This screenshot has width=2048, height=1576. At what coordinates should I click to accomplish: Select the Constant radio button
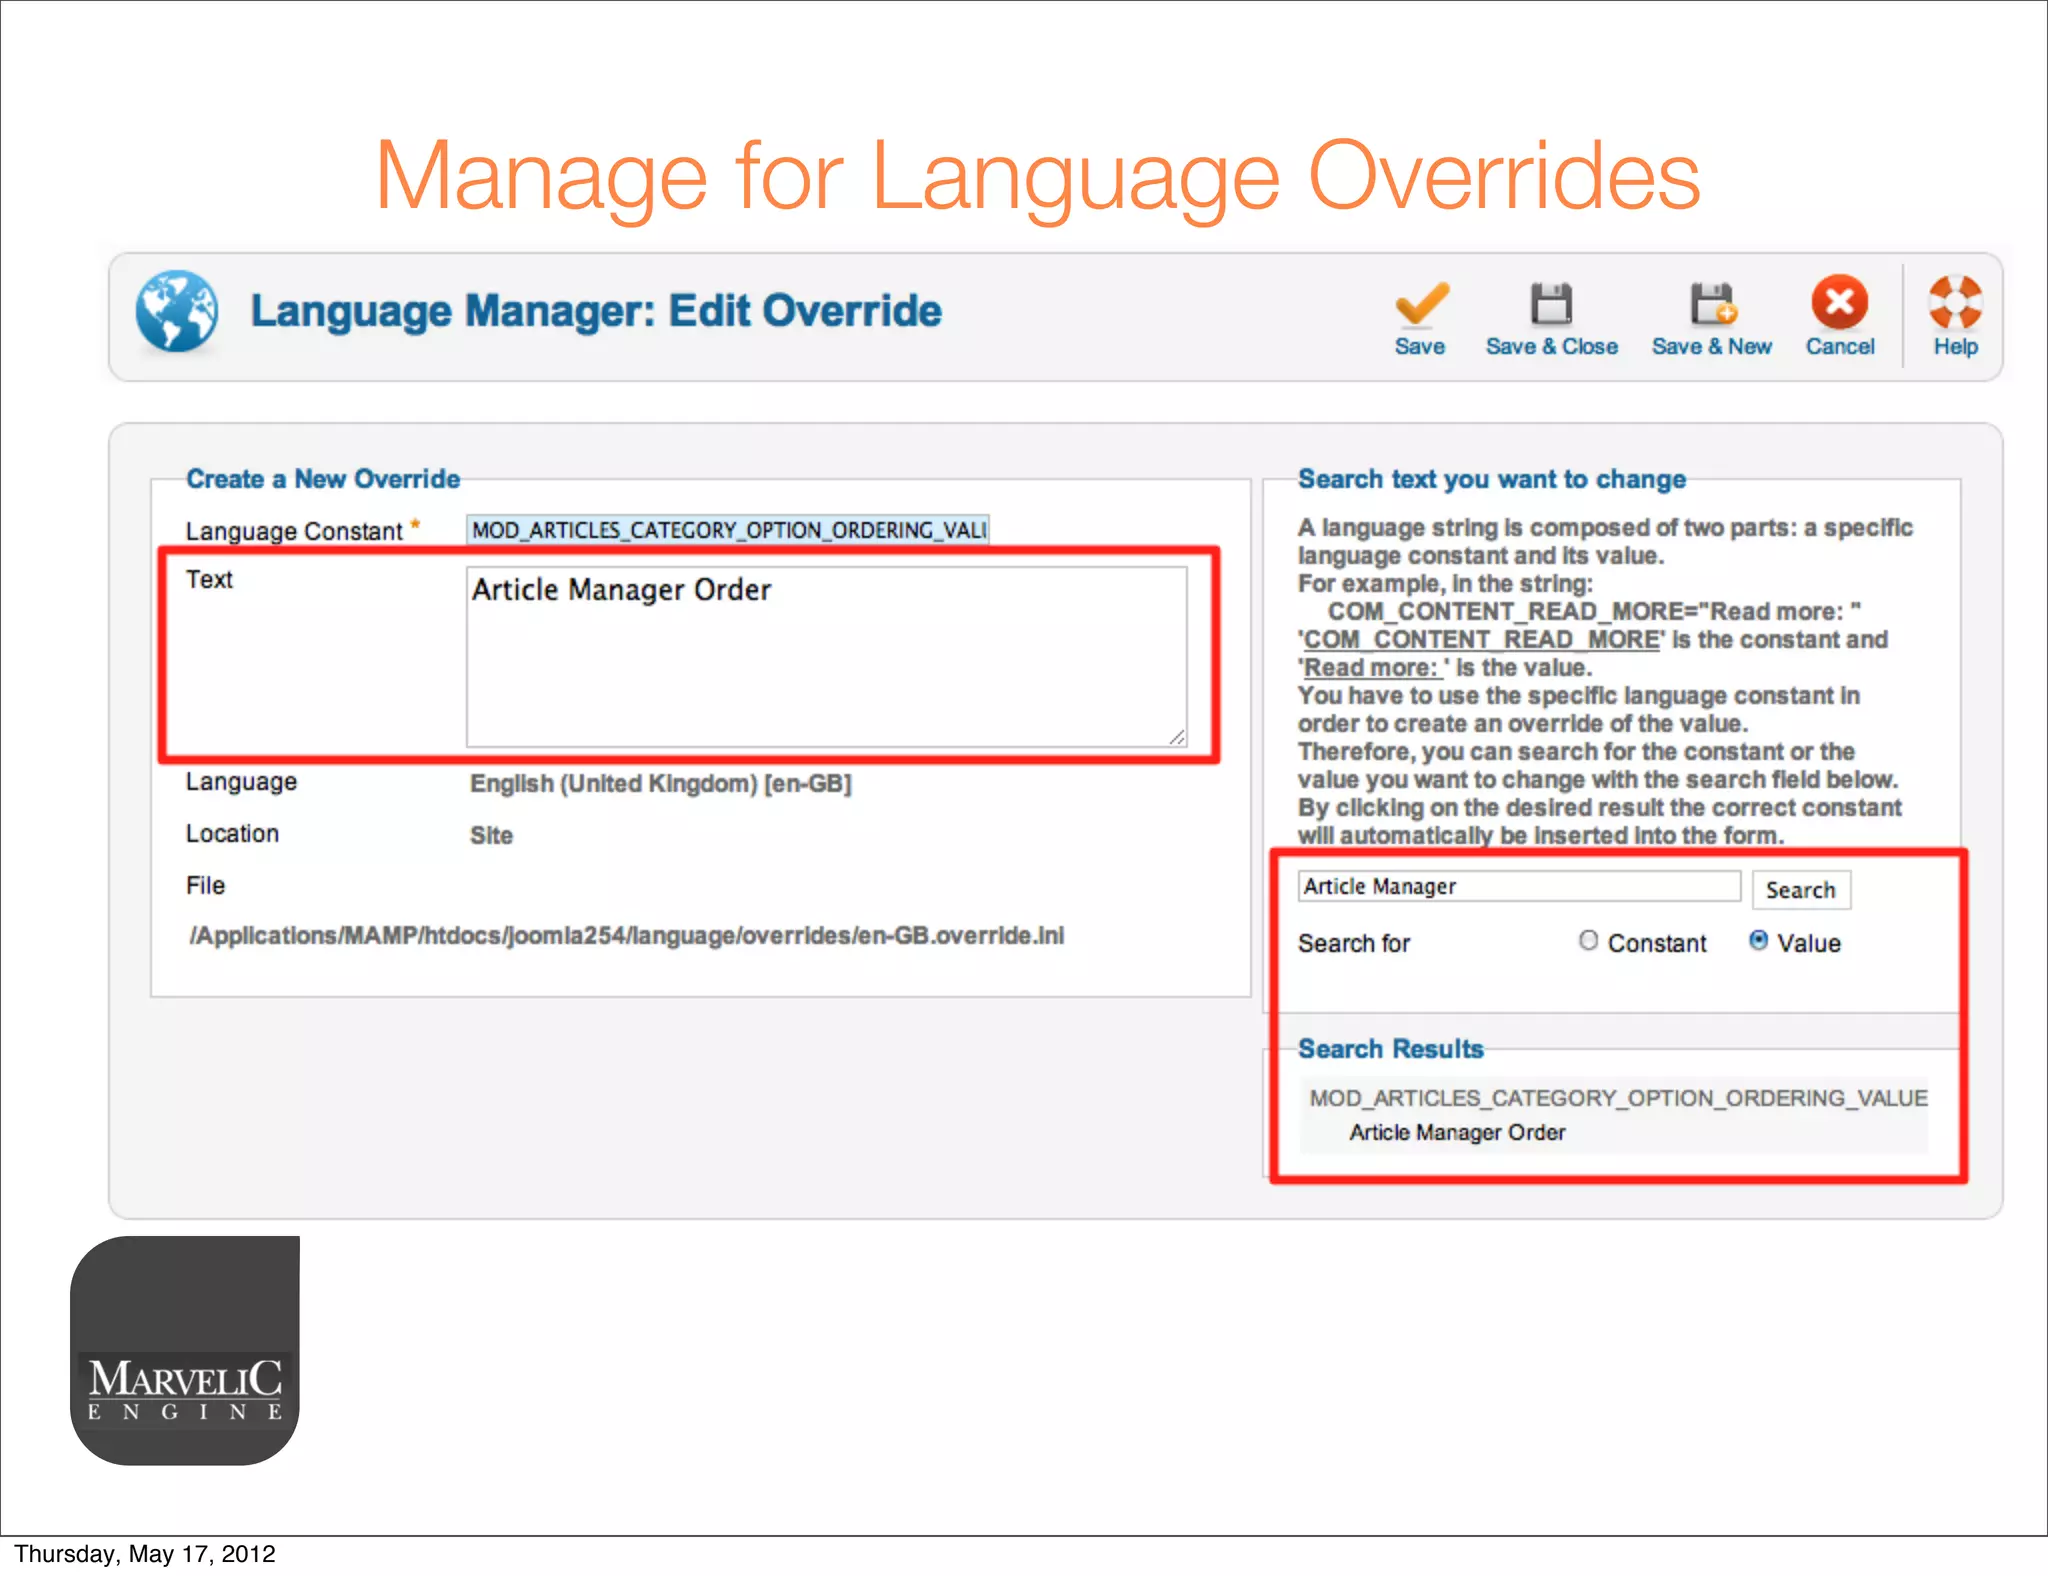tap(1588, 941)
